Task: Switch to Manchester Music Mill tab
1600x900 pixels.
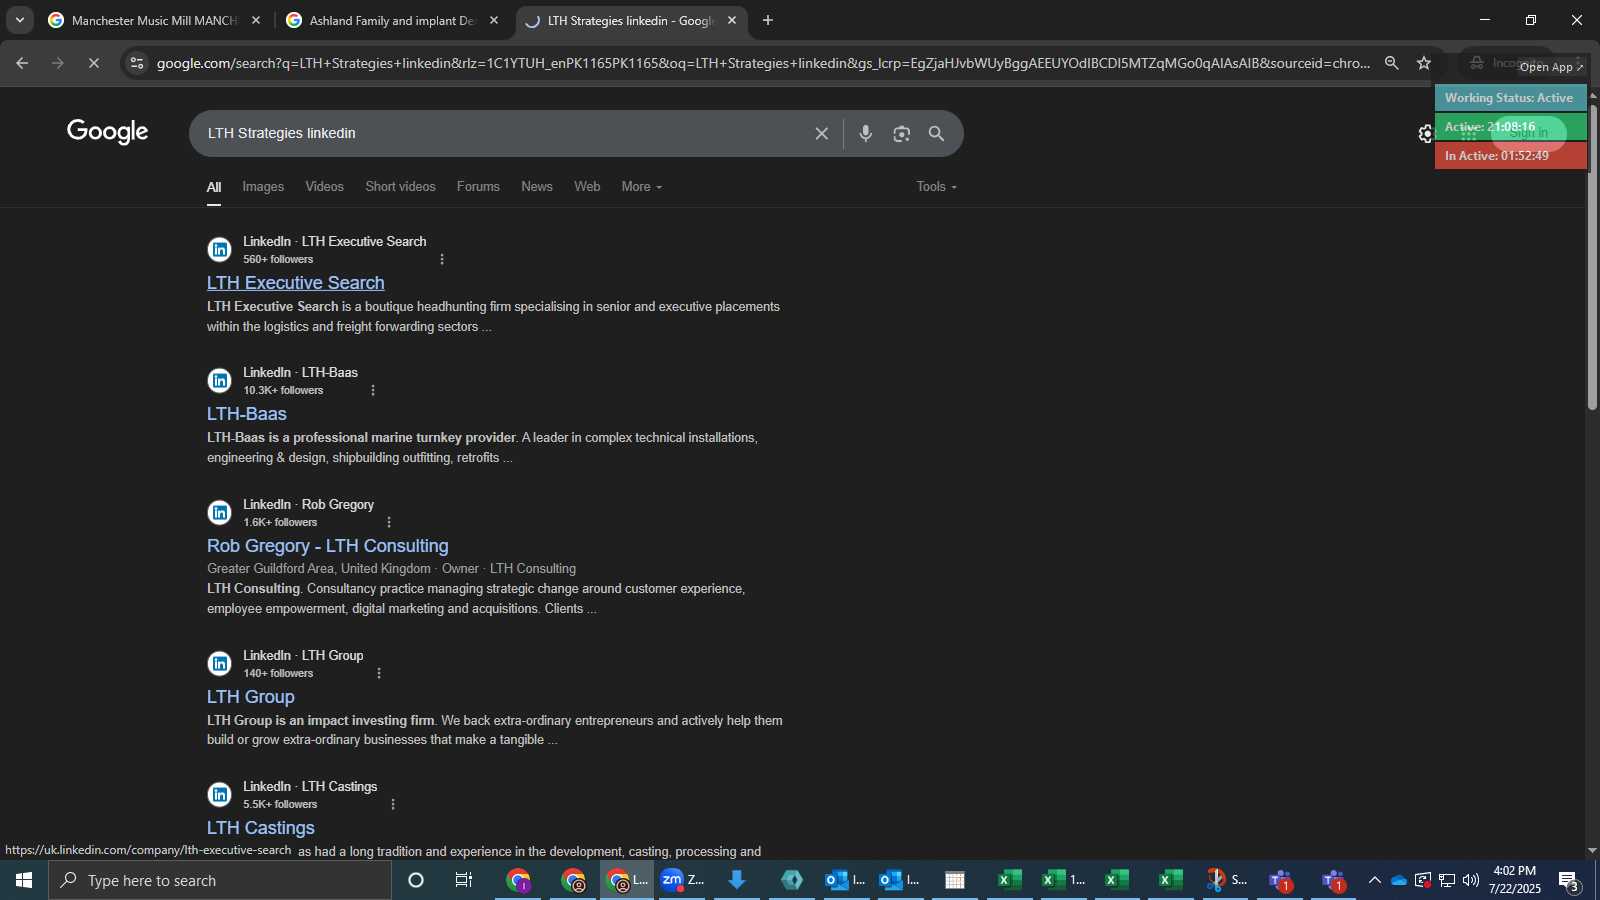Action: tap(155, 20)
